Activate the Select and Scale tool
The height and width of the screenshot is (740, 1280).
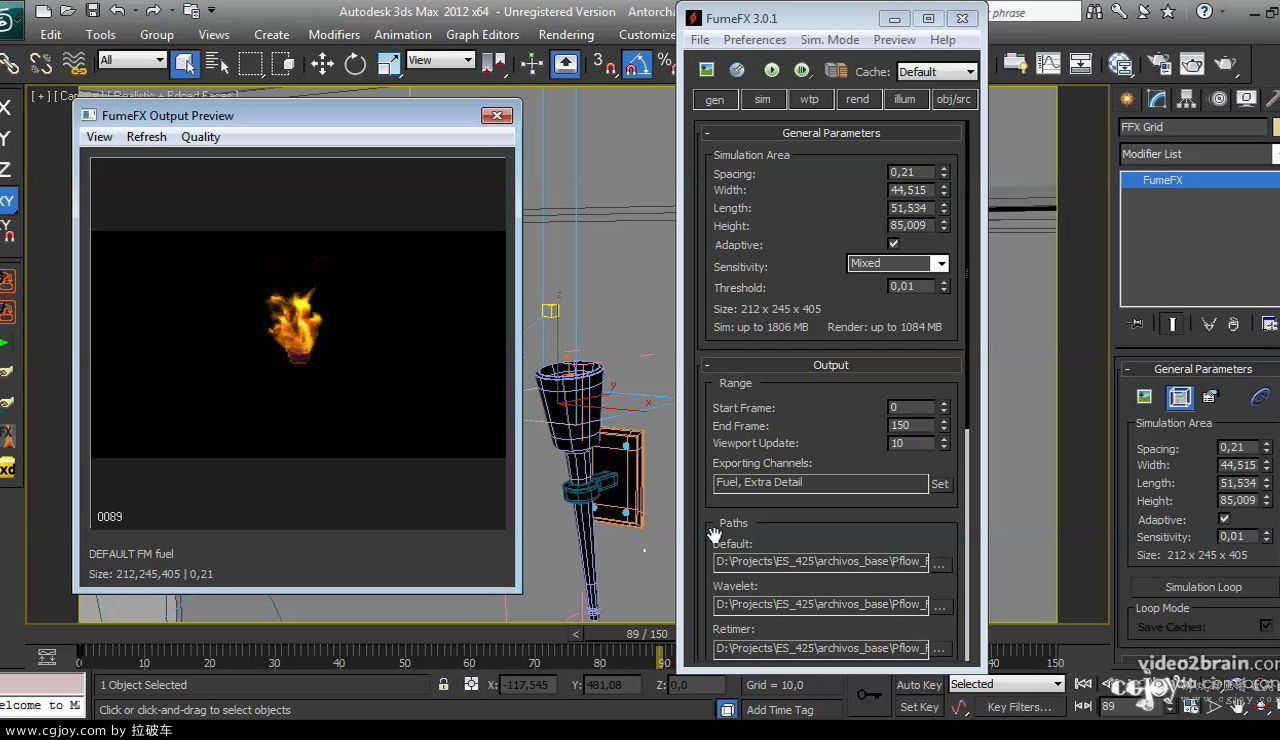tap(389, 64)
